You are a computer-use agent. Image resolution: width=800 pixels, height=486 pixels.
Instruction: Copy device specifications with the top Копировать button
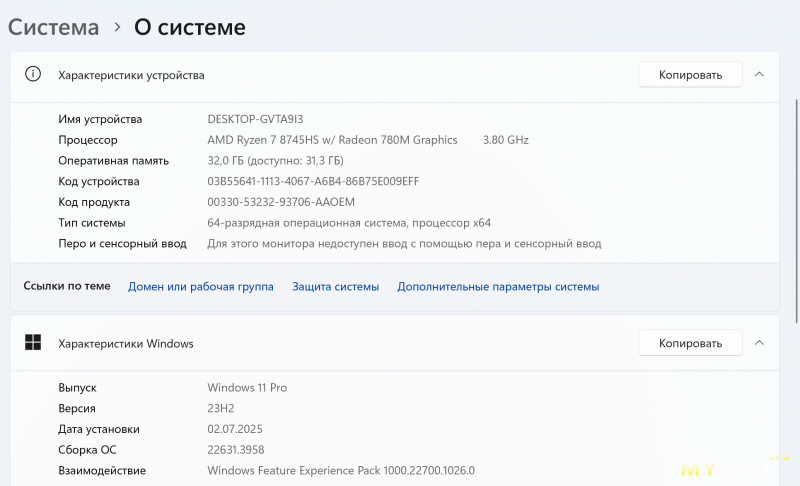point(690,75)
